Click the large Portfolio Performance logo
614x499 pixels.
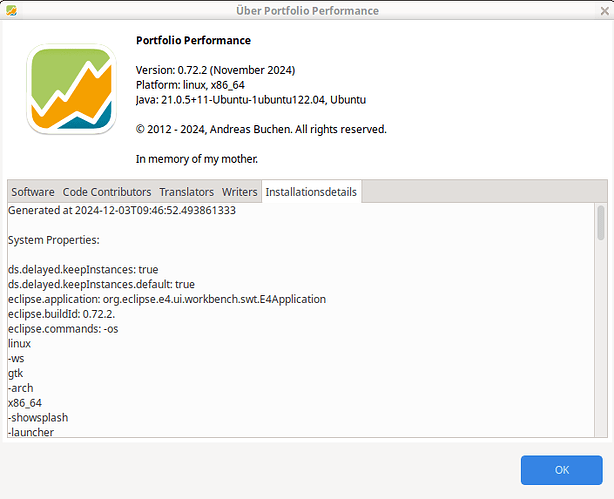pos(71,89)
